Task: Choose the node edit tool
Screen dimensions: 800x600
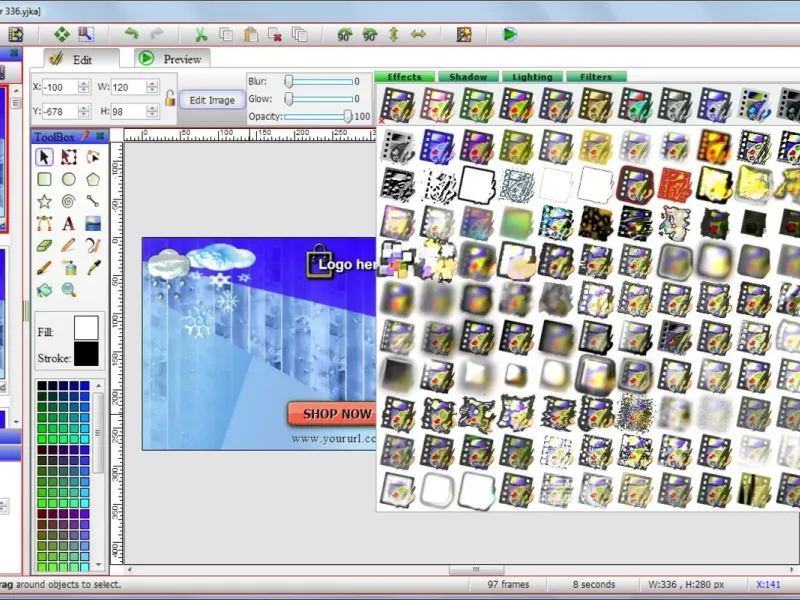Action: [93, 157]
